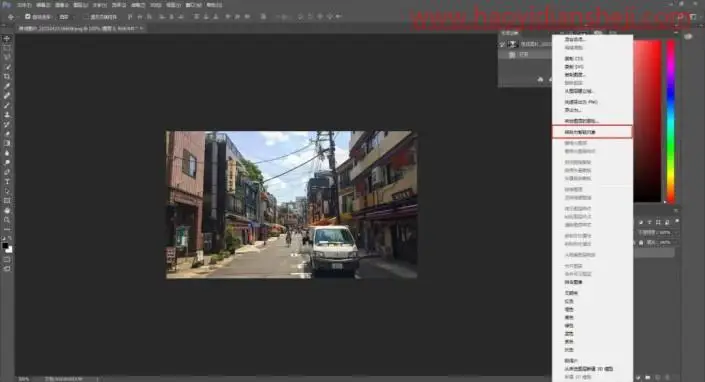Open the Auto-Select layer/group dropdown
The height and width of the screenshot is (382, 705).
coord(64,17)
